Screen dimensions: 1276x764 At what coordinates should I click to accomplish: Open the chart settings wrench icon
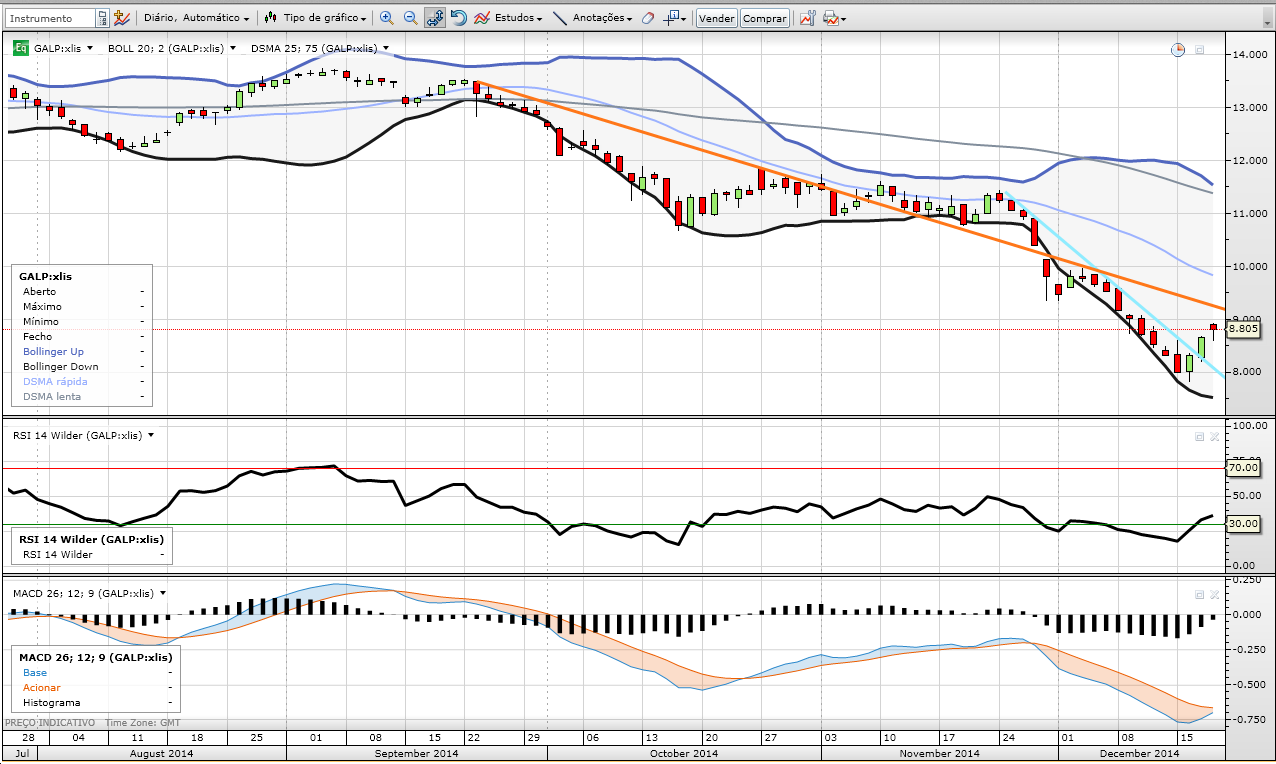click(808, 18)
